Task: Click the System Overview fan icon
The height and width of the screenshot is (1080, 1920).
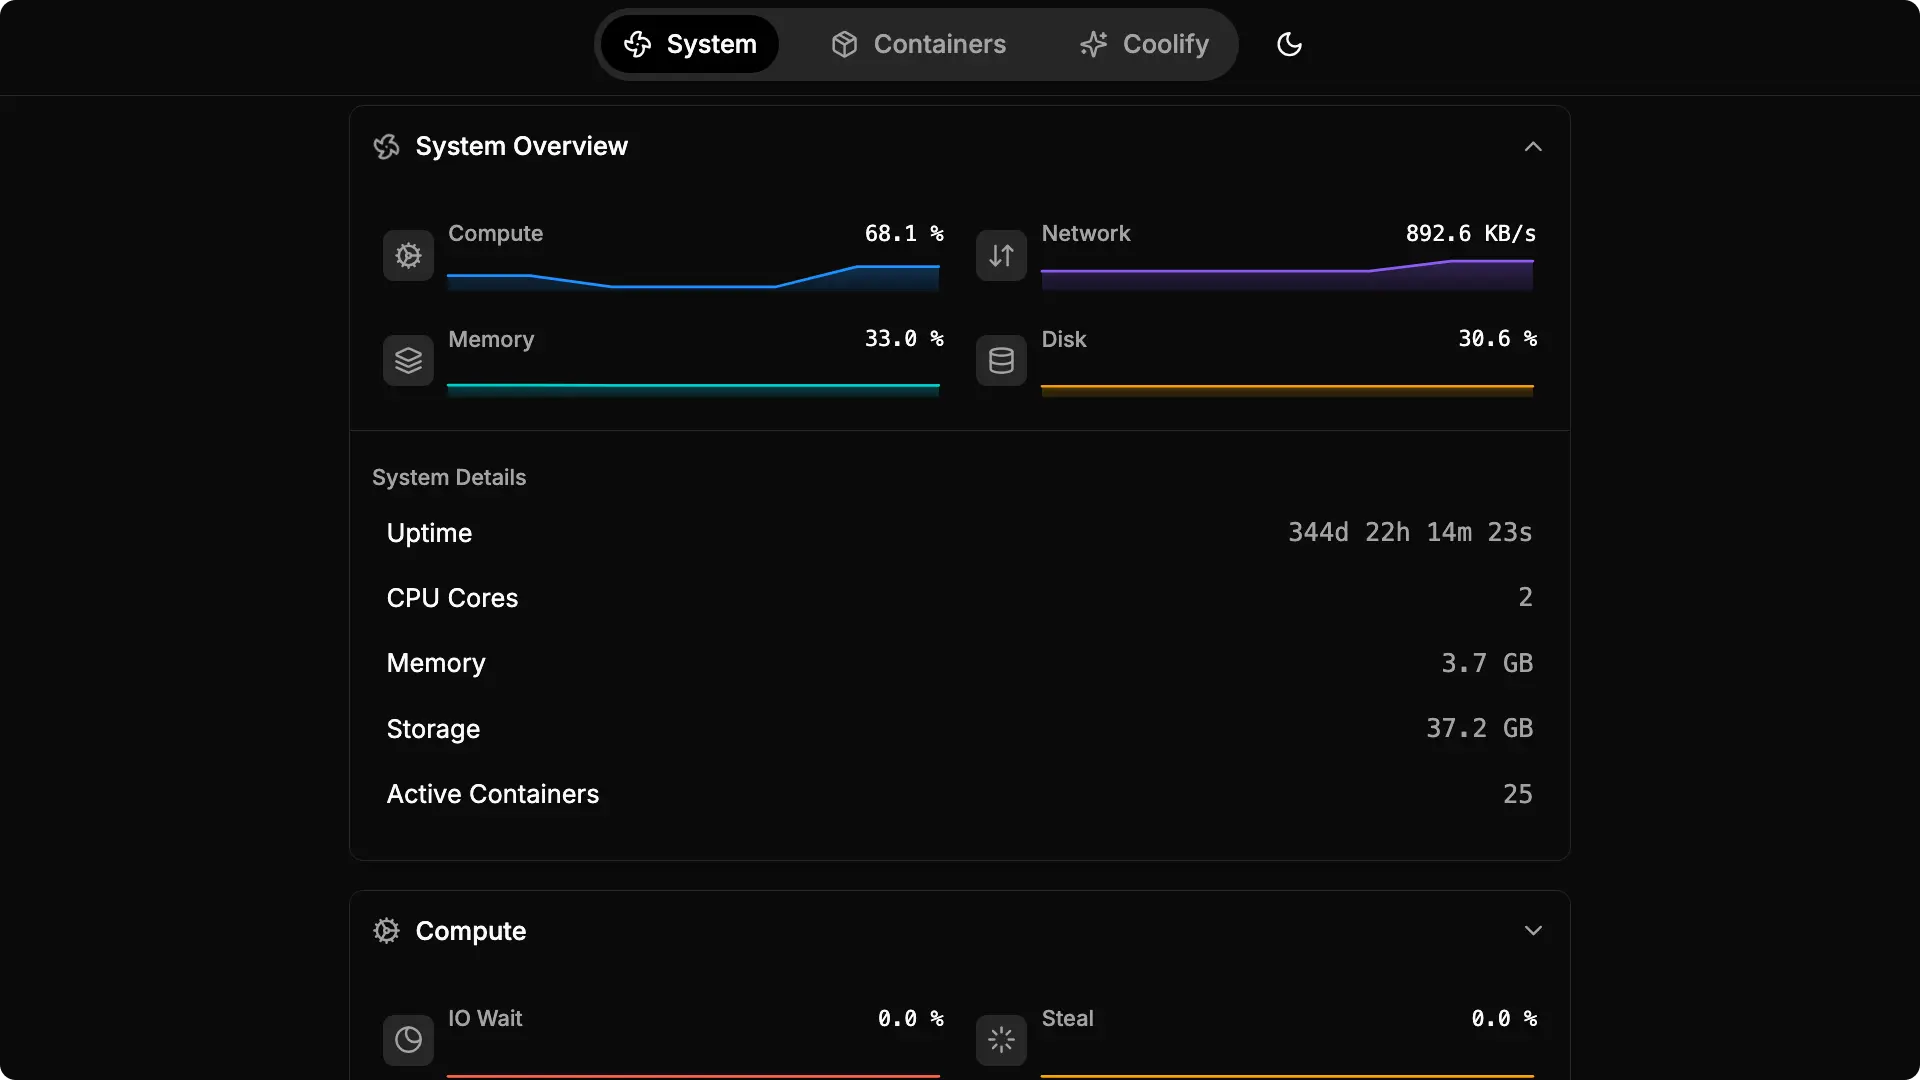Action: [x=386, y=147]
